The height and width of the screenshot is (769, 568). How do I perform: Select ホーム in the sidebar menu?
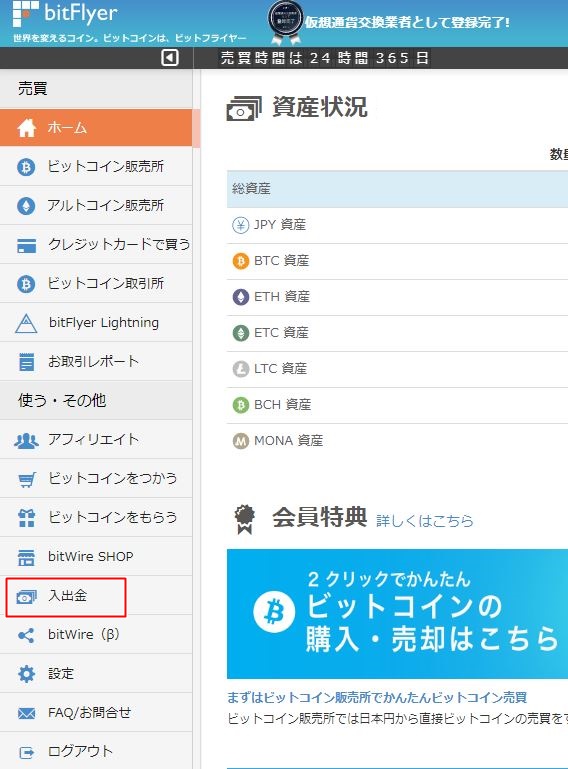pos(96,128)
